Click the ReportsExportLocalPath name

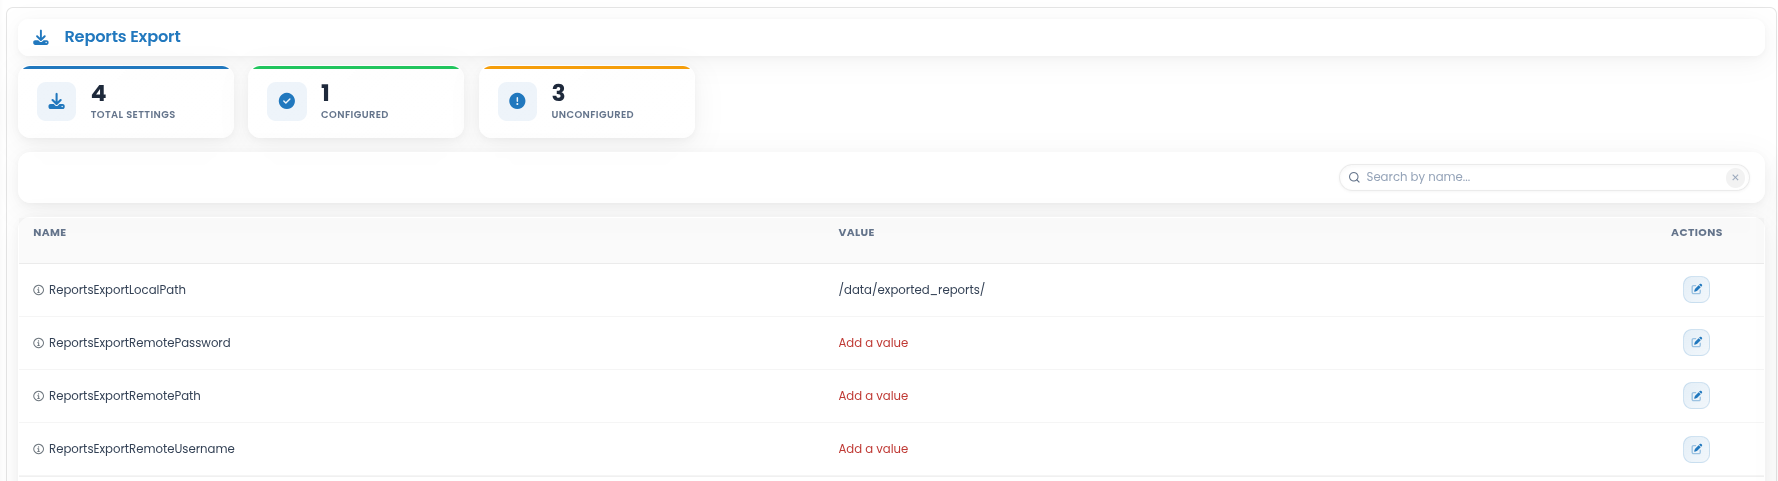tap(117, 290)
